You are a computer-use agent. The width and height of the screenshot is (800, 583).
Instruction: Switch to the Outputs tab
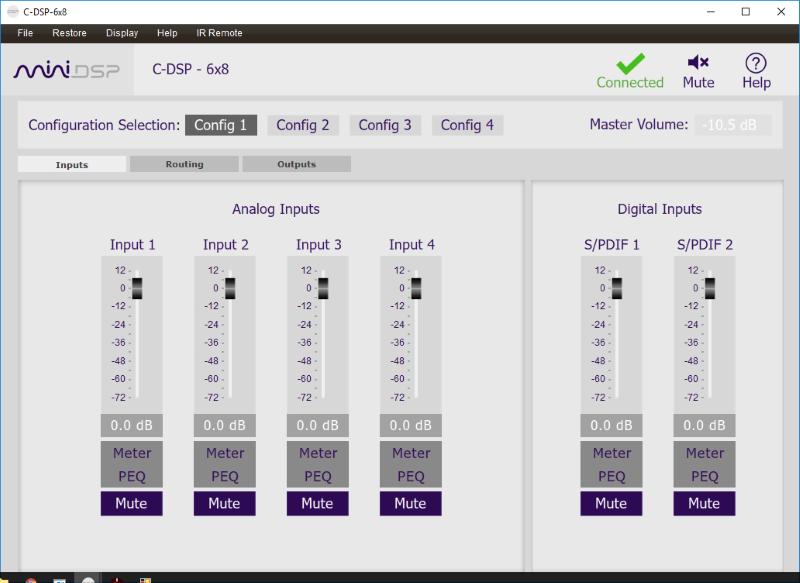(296, 164)
